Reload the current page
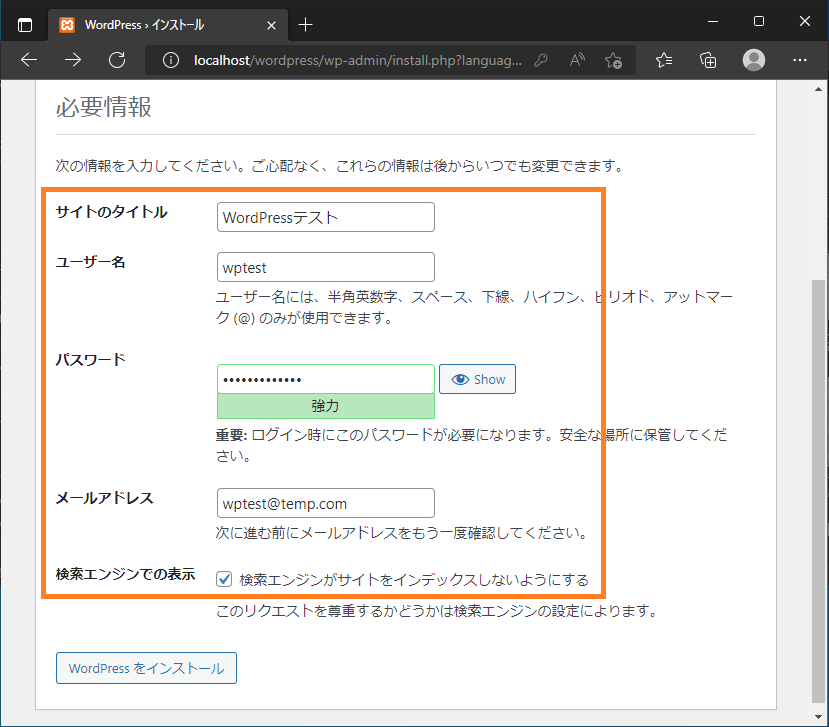Image resolution: width=829 pixels, height=727 pixels. pos(117,60)
